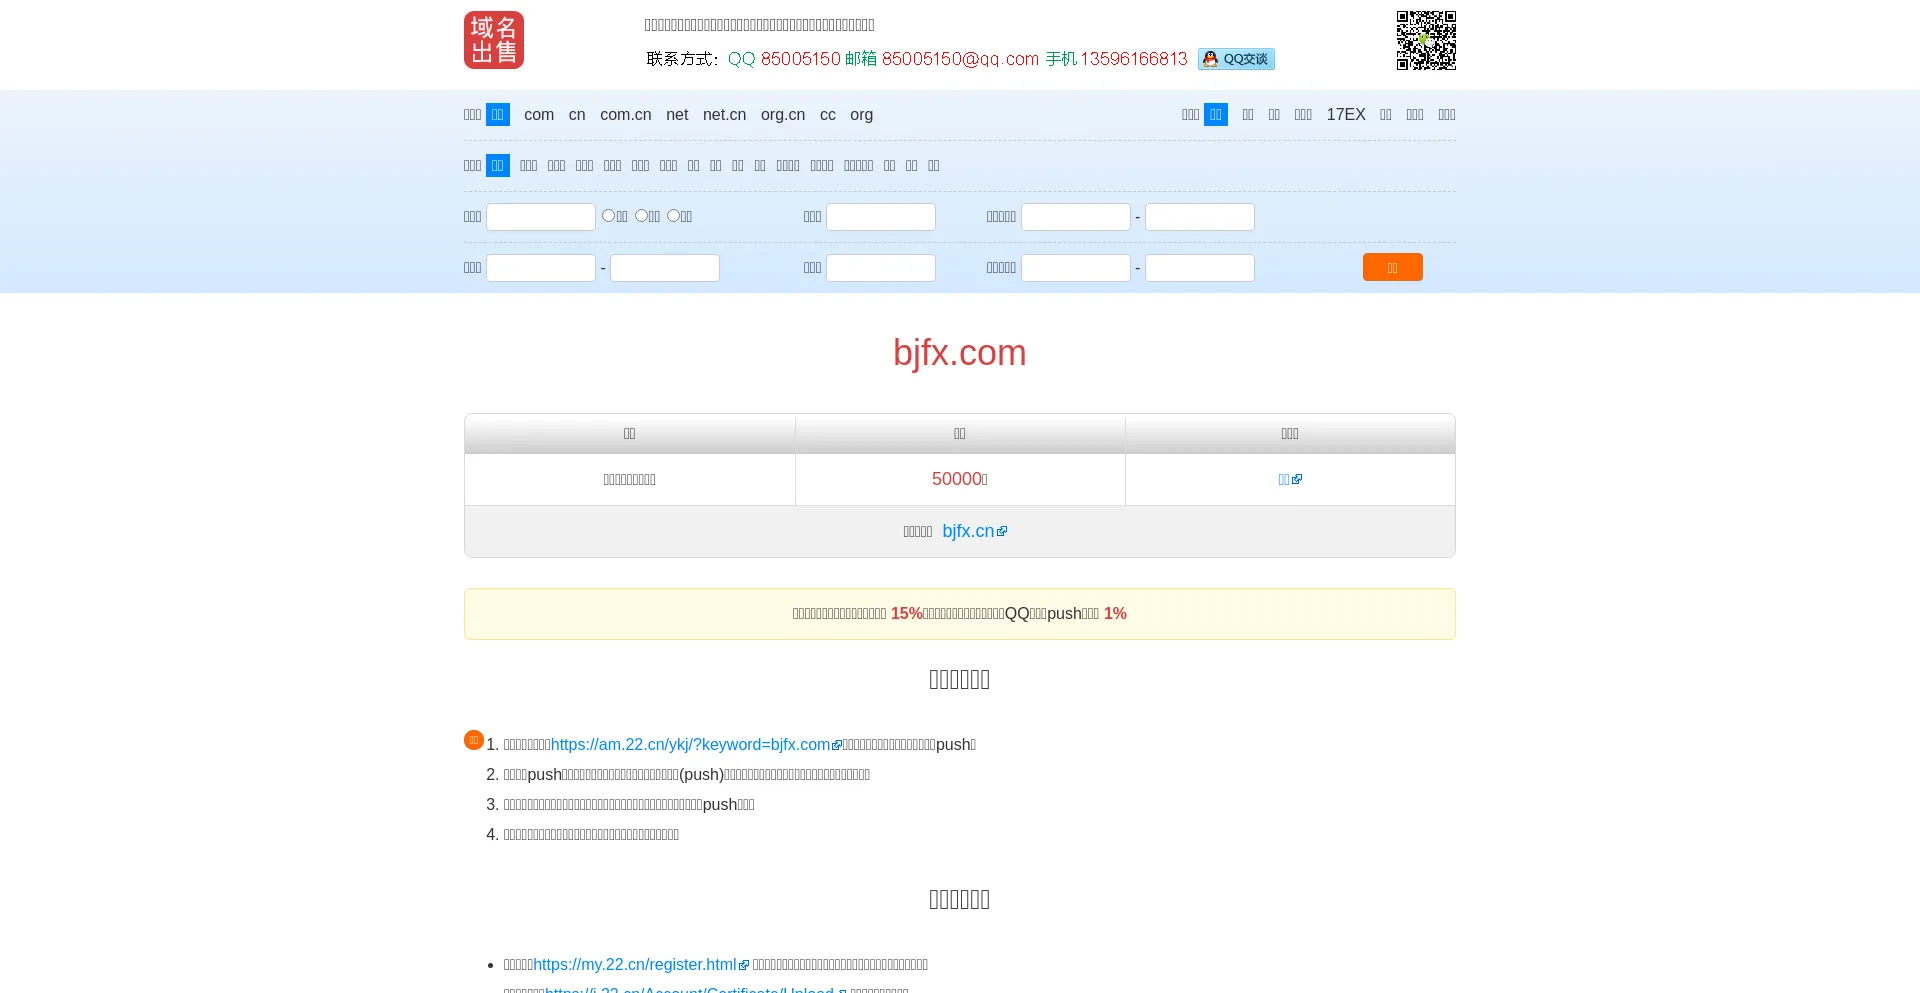Open the QQ交谈 chat button
The image size is (1920, 993).
1236,59
